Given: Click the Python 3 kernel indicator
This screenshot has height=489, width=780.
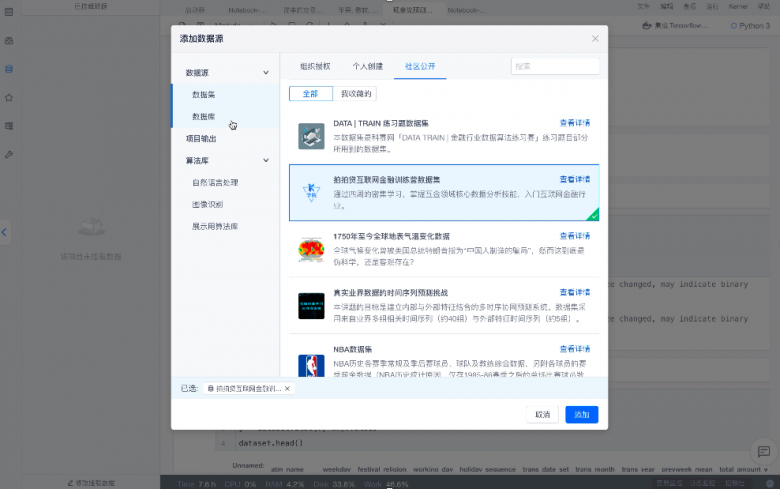Looking at the screenshot, I should tap(750, 26).
